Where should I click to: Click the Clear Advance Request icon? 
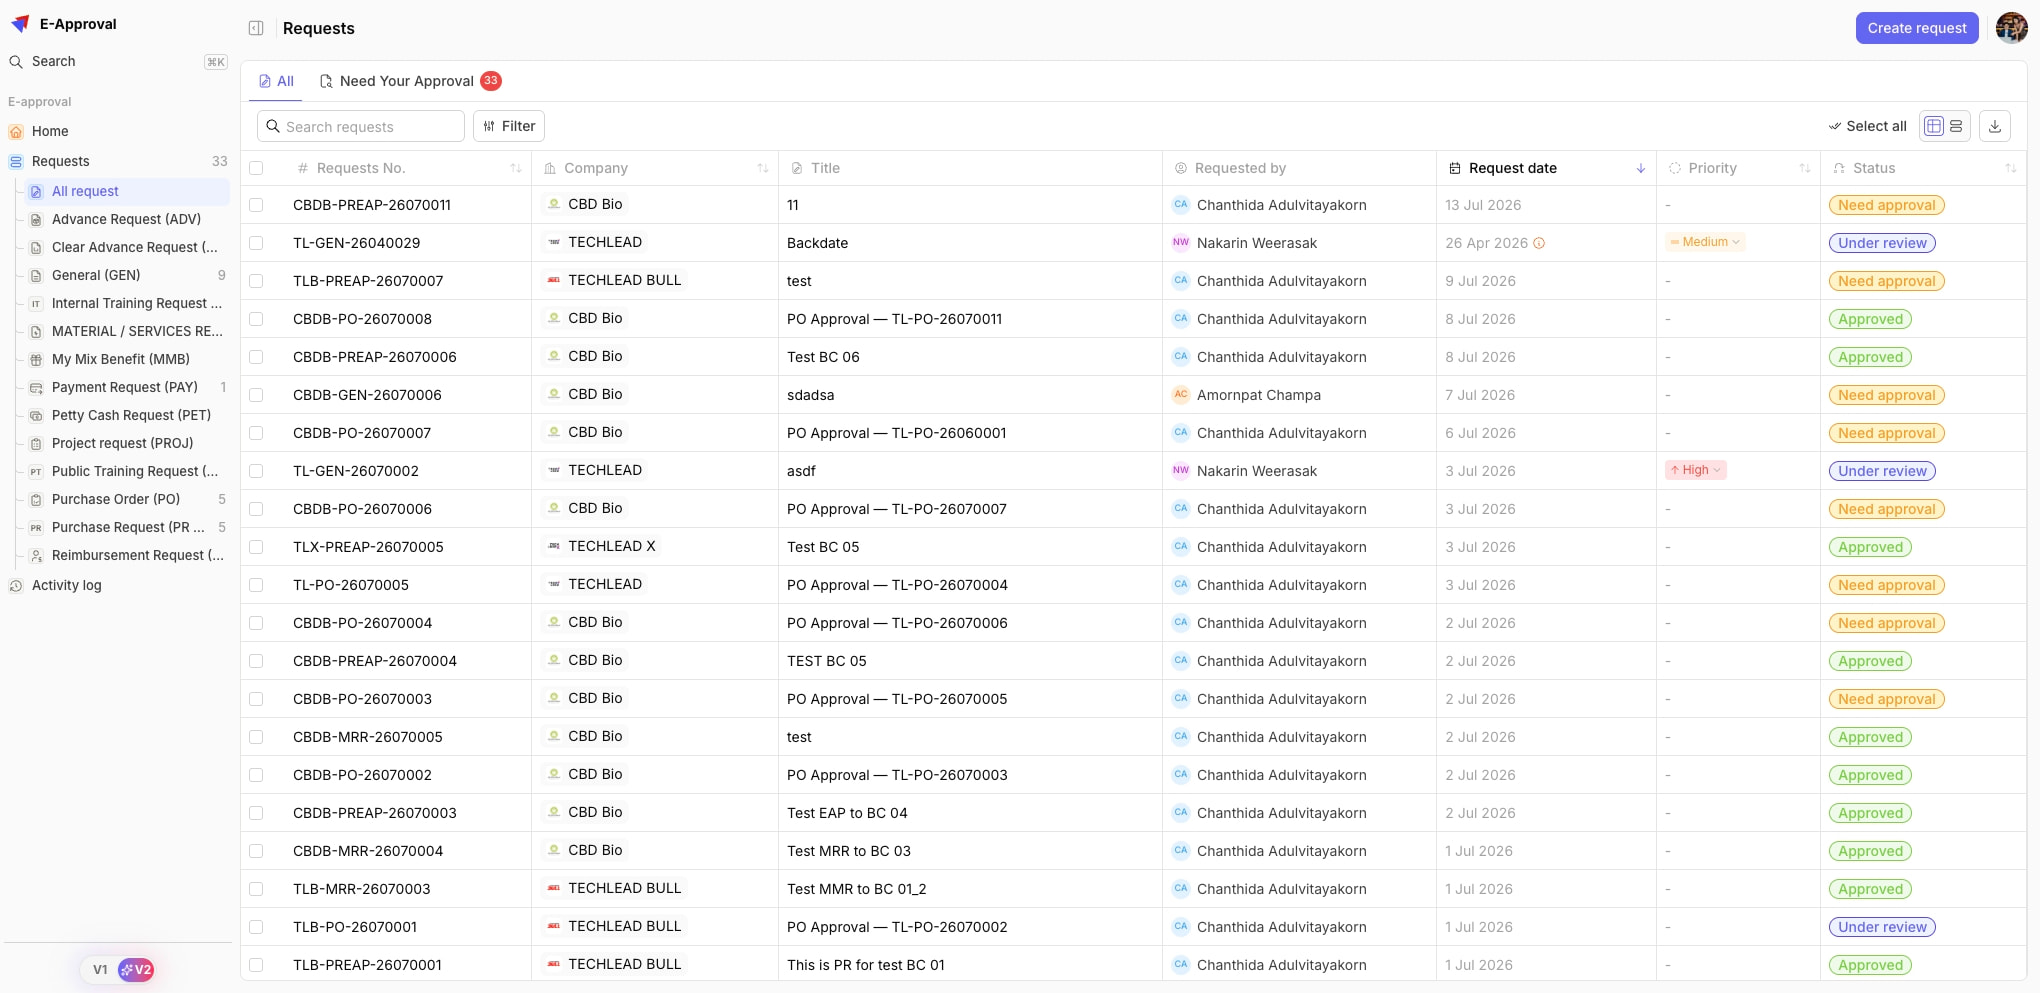pyautogui.click(x=36, y=247)
